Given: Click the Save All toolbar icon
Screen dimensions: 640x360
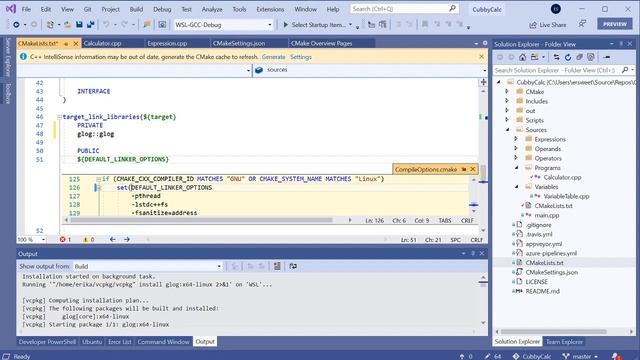Looking at the screenshot, I should [90, 25].
